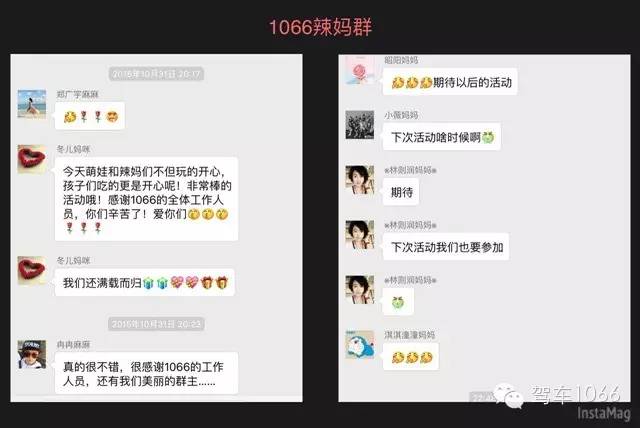Click the message bubble 下次活动啥时候啊
This screenshot has height=428, width=640.
point(442,137)
